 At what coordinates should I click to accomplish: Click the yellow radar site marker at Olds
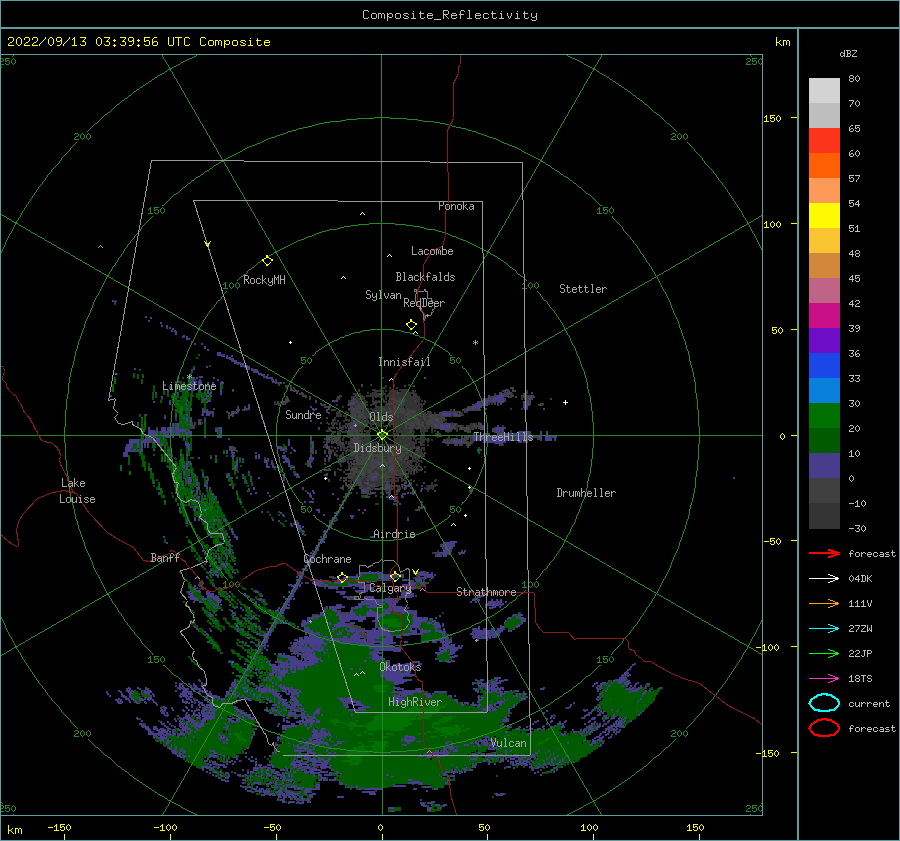tap(382, 435)
